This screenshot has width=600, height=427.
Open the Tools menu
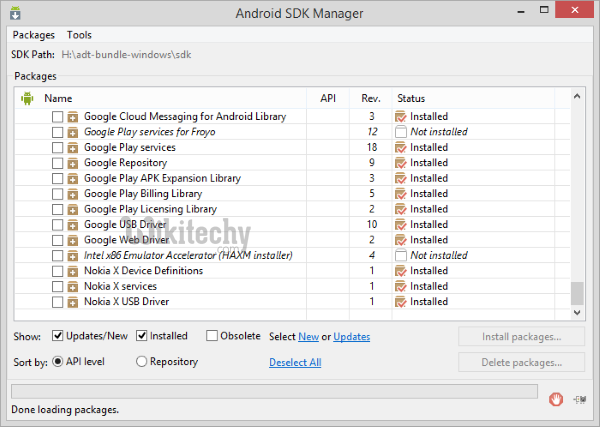(79, 35)
